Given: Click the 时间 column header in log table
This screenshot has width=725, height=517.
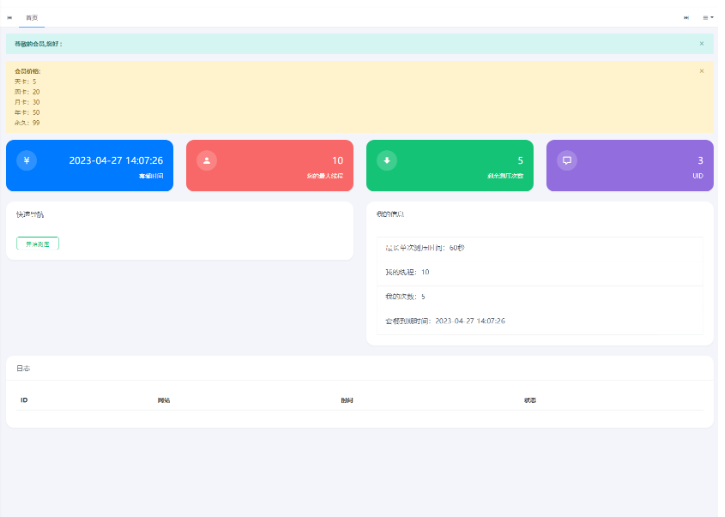Looking at the screenshot, I should [x=347, y=400].
